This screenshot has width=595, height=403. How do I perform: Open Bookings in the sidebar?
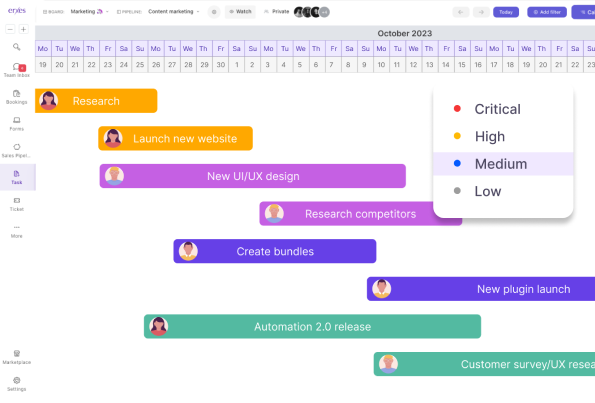coord(17,97)
